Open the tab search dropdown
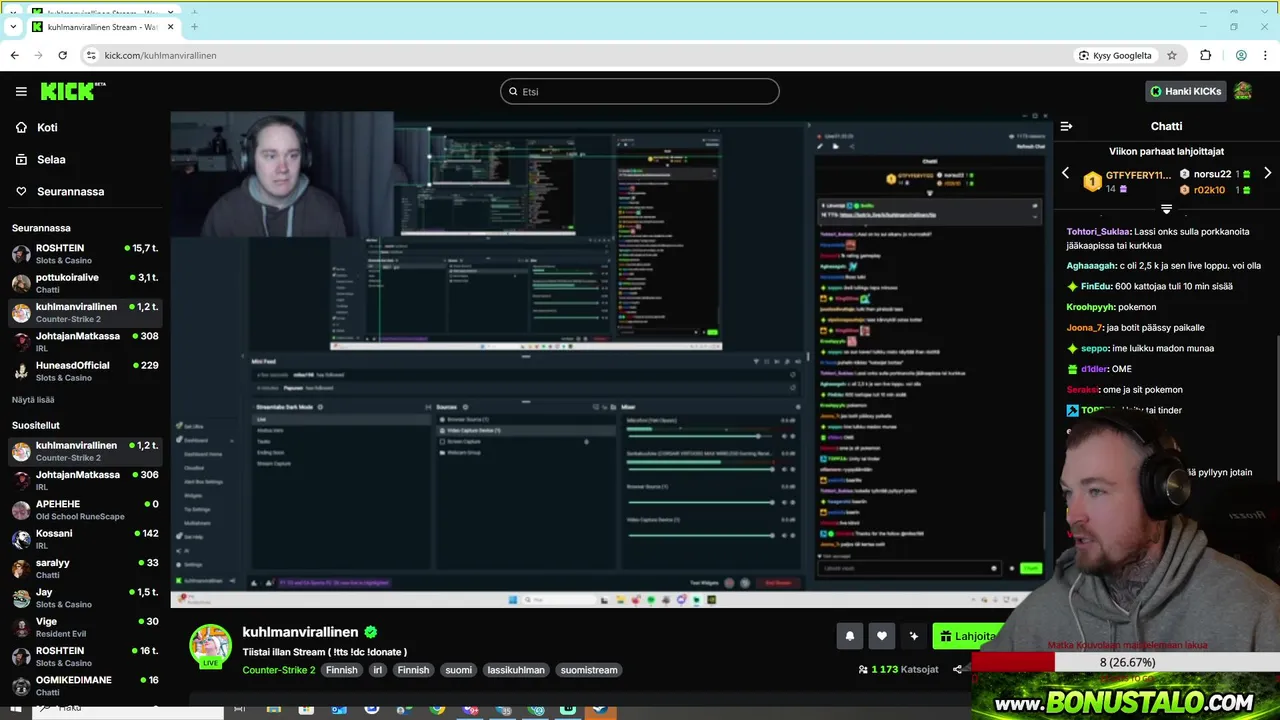 [x=13, y=26]
